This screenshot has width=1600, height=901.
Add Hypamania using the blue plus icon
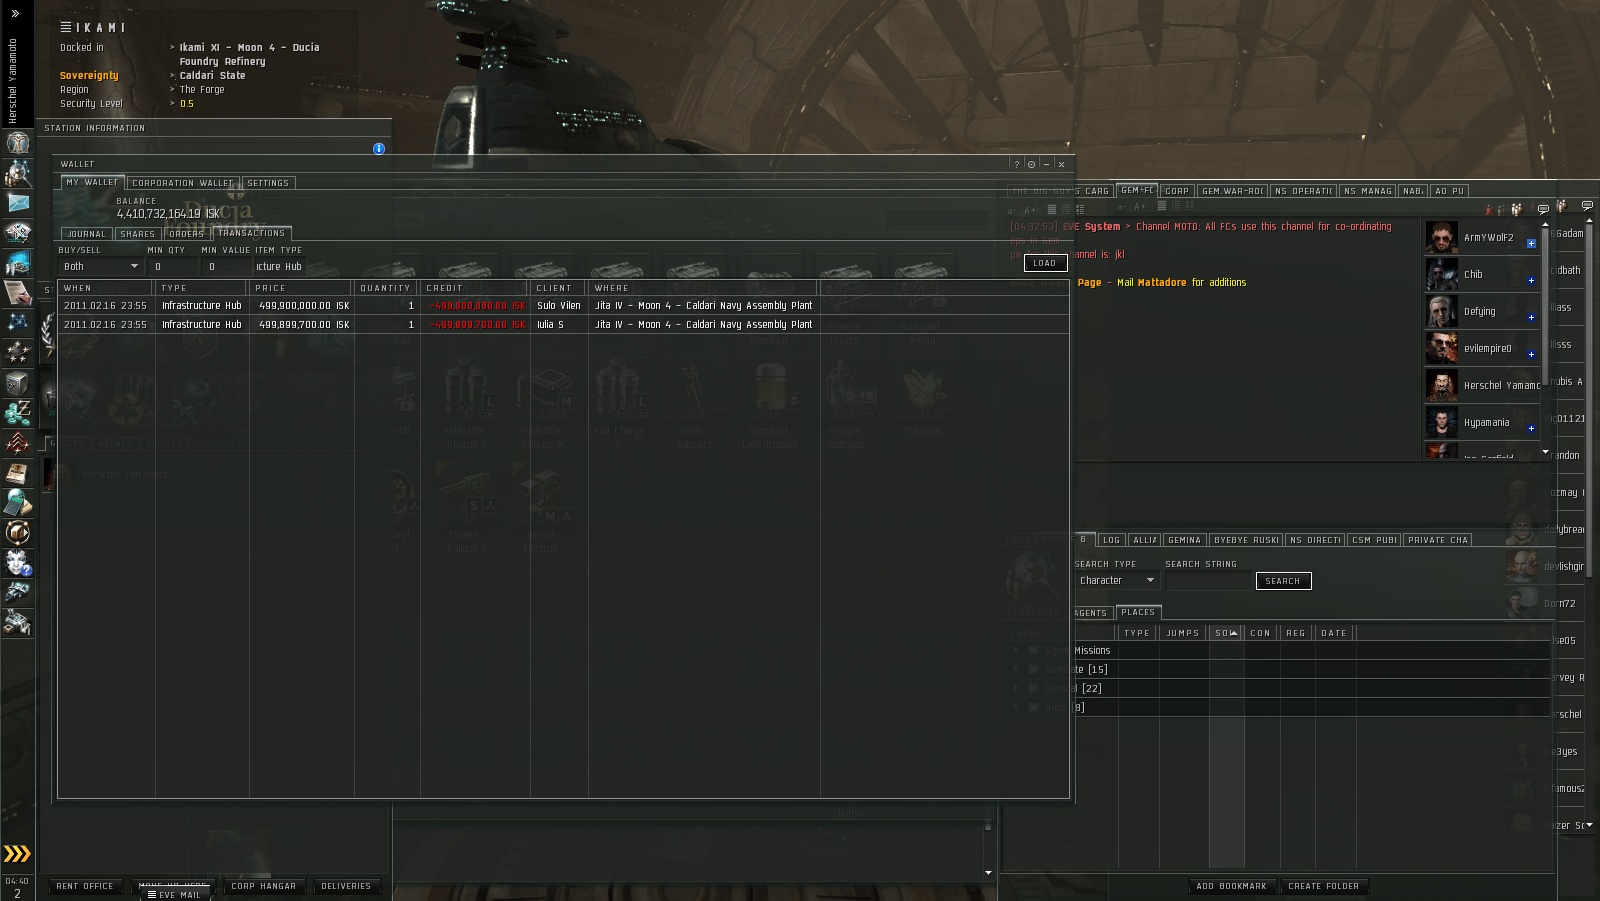(x=1531, y=428)
